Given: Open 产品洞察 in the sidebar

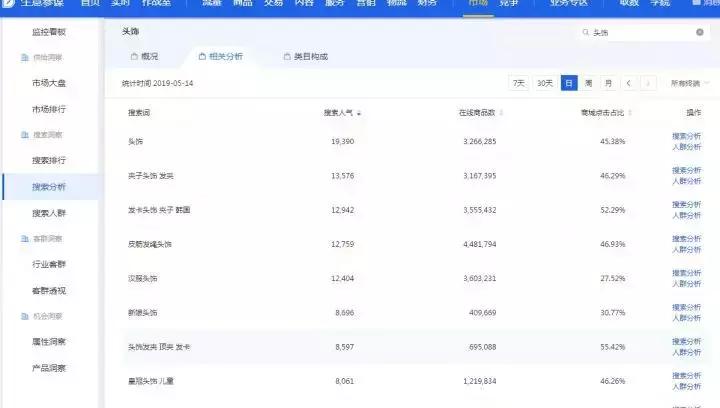Looking at the screenshot, I should [x=49, y=368].
